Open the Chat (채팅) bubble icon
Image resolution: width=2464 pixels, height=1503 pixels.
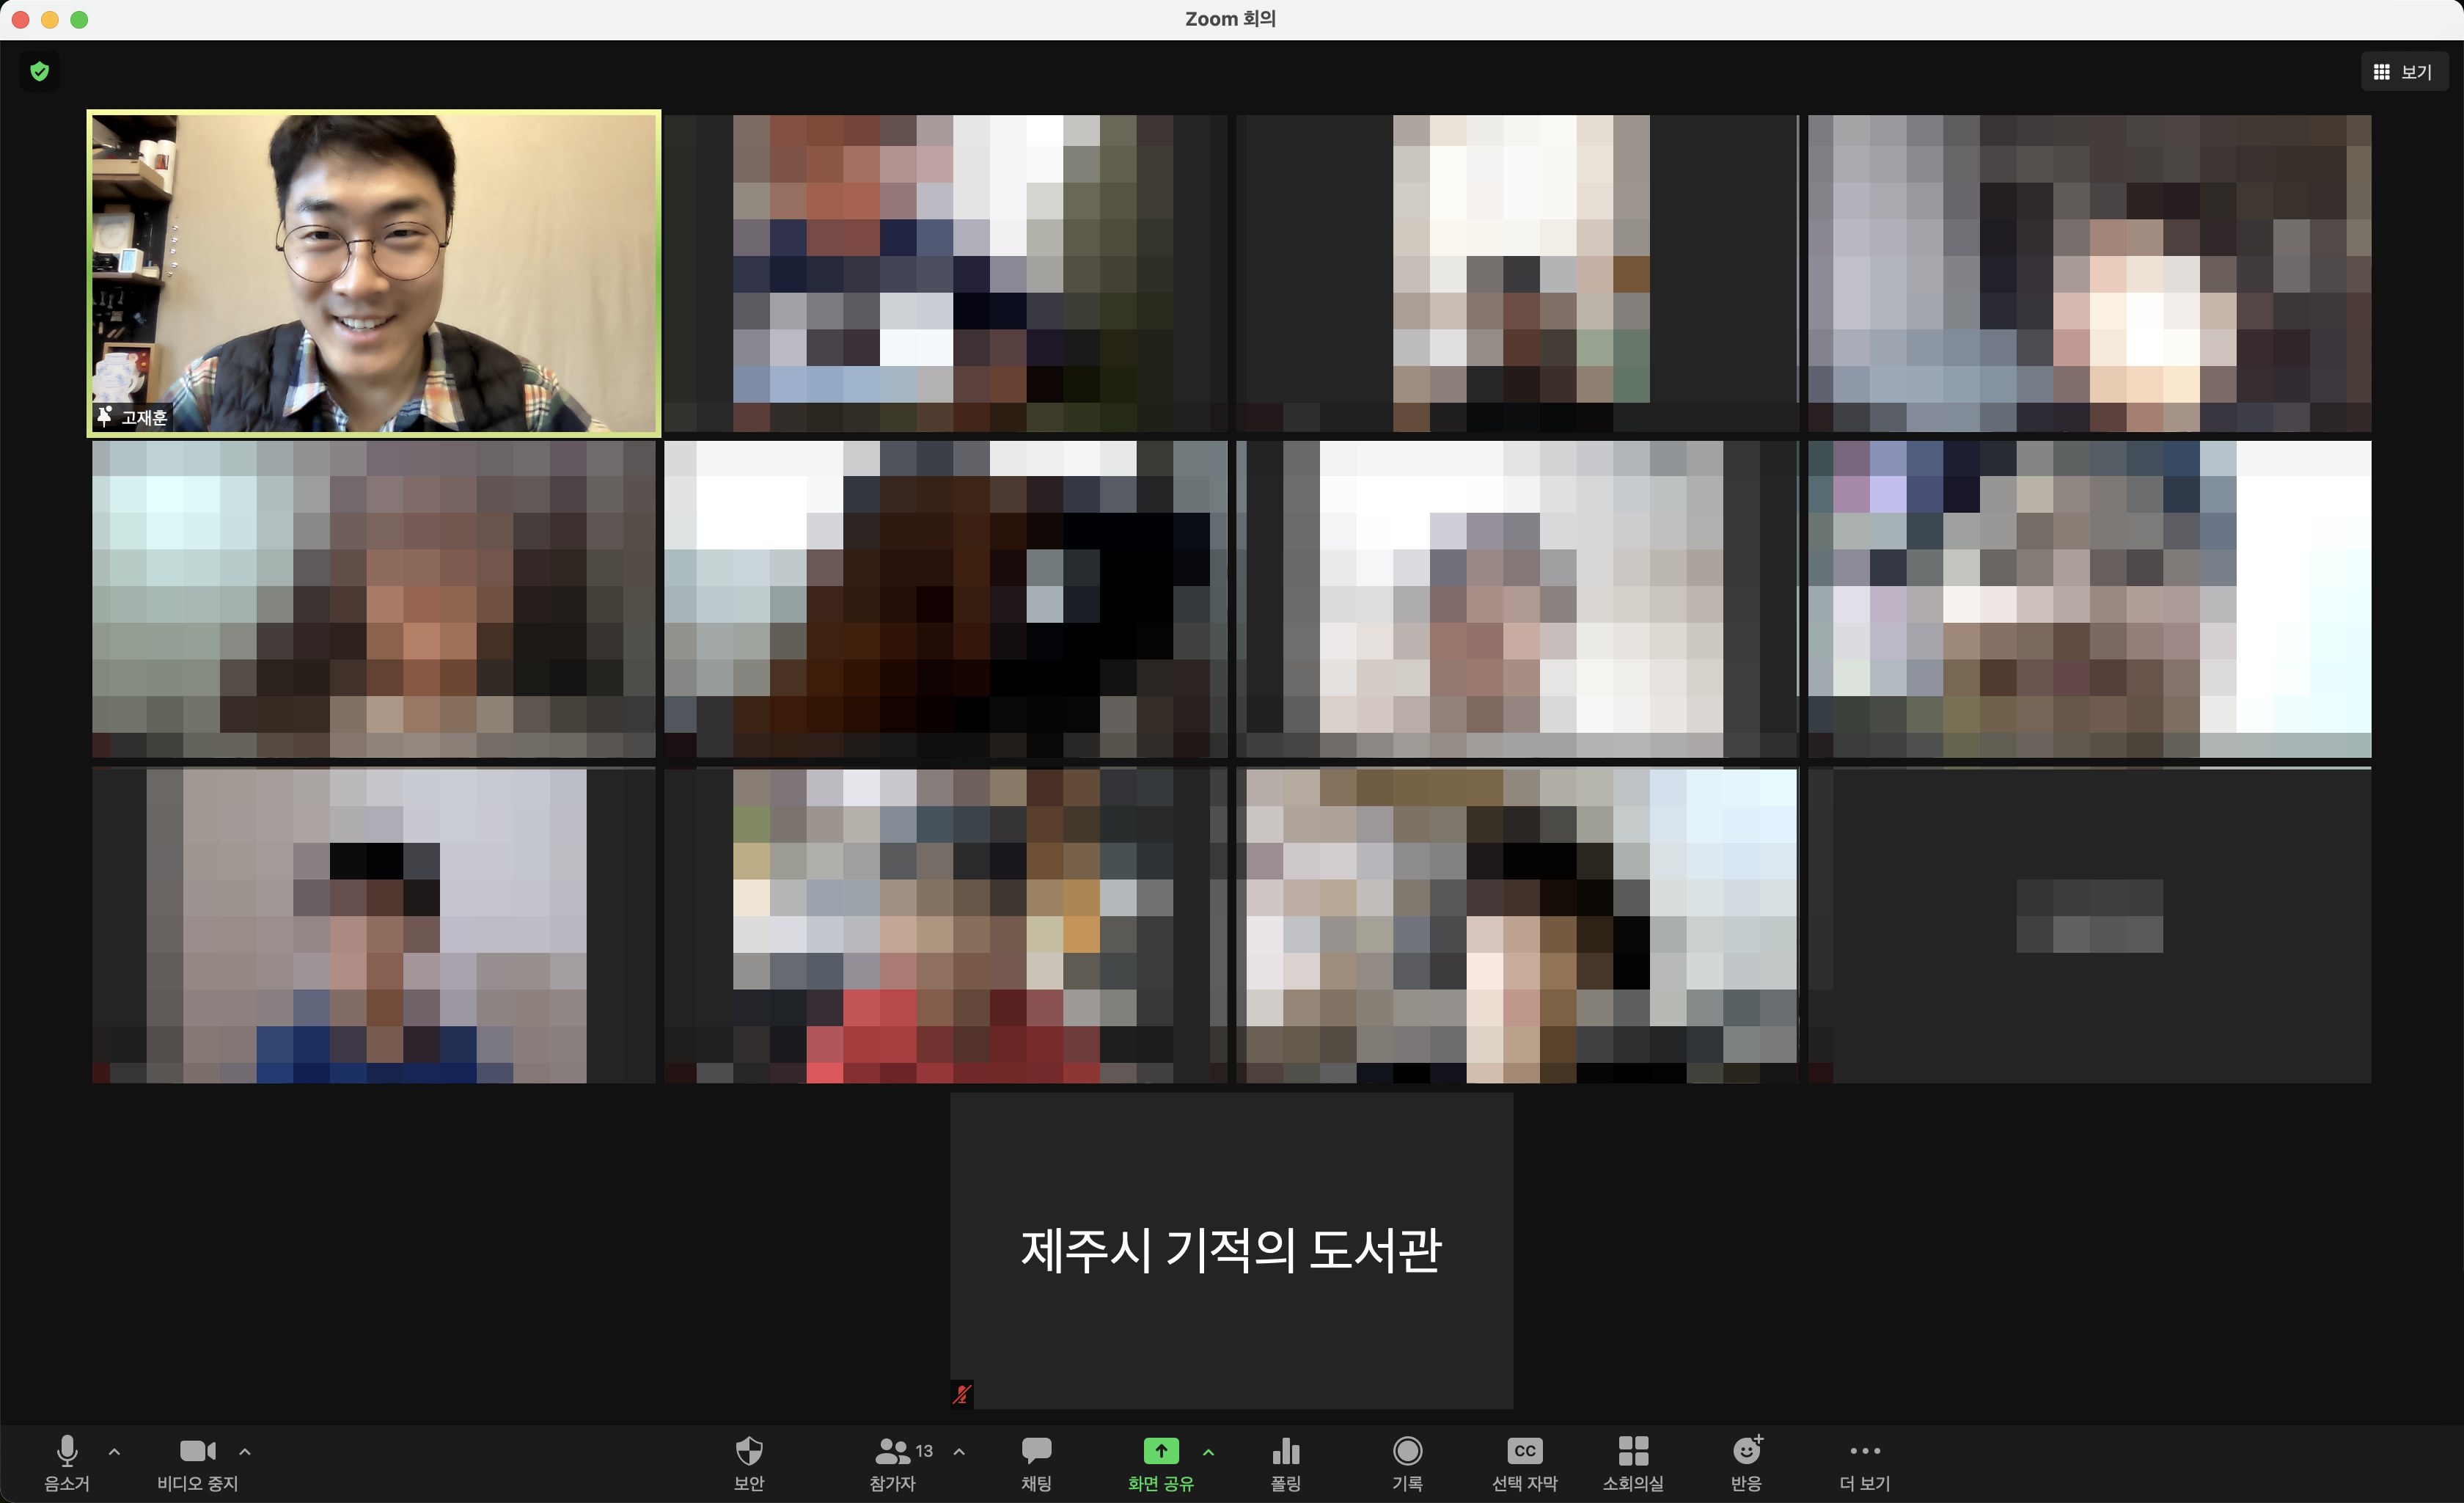(x=1036, y=1451)
